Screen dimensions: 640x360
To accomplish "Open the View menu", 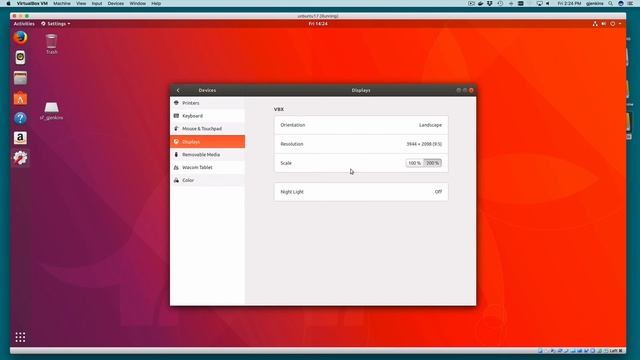I will 81,3.
